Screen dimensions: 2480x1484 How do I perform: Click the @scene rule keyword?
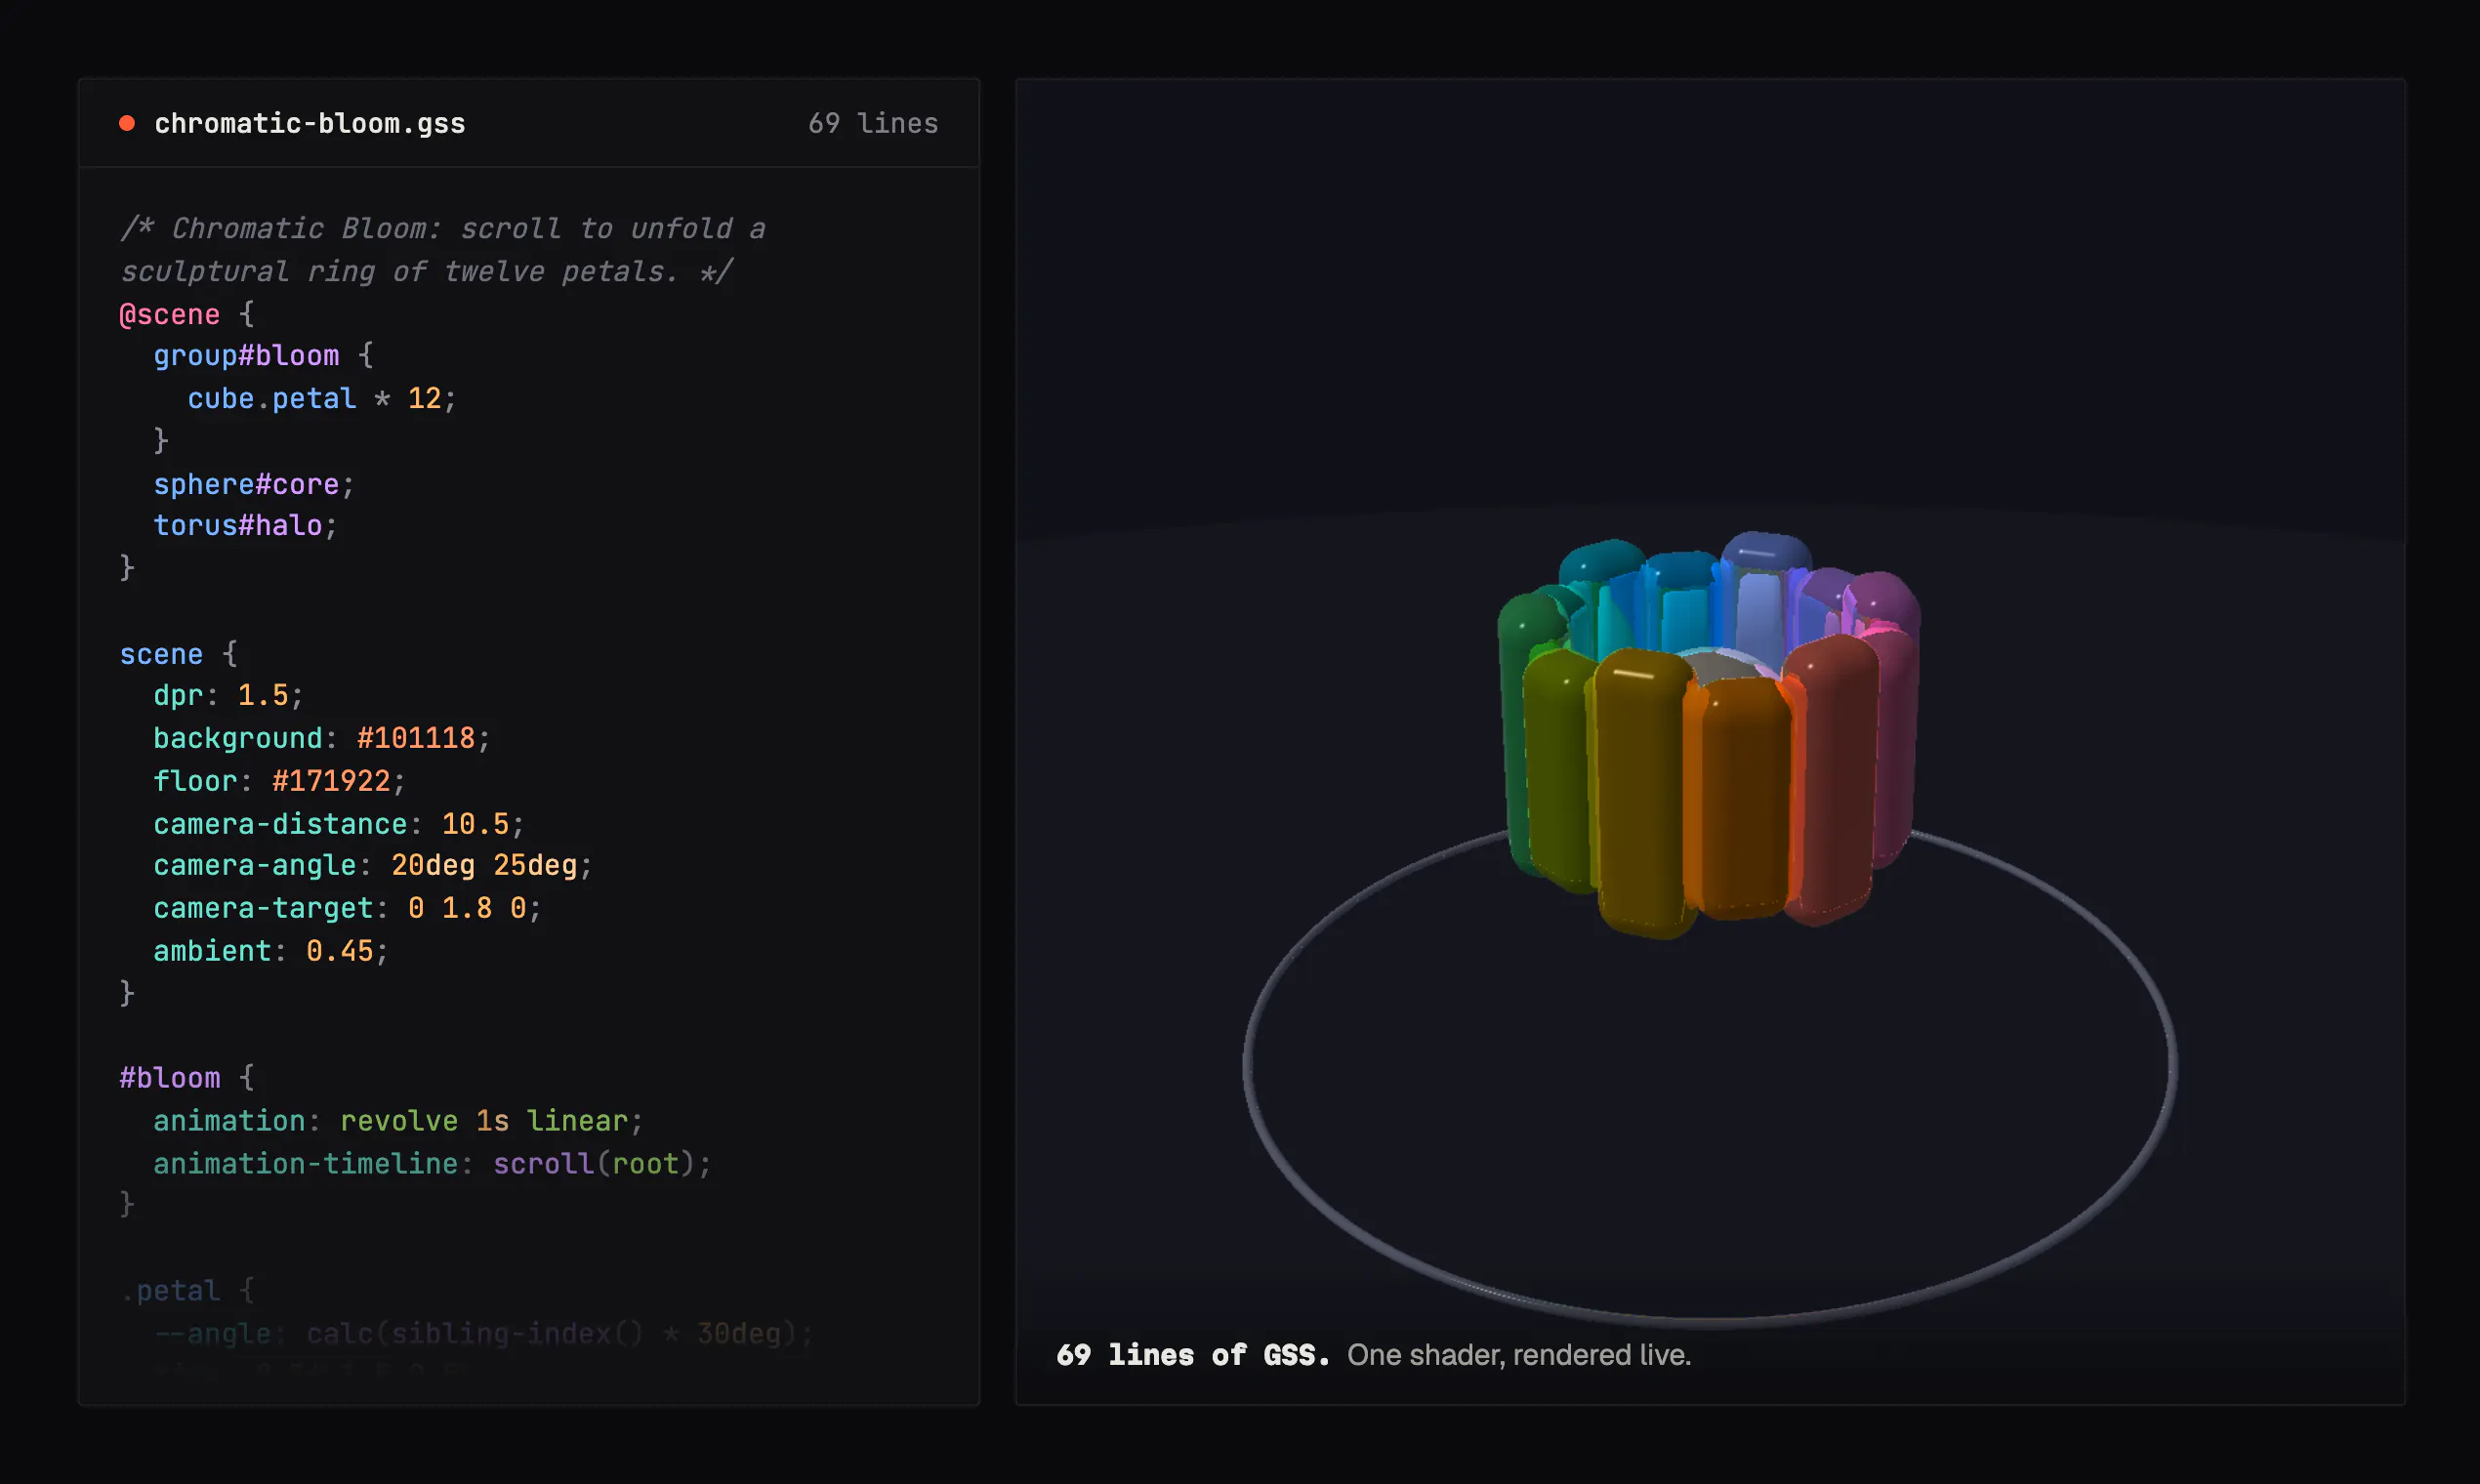click(169, 314)
